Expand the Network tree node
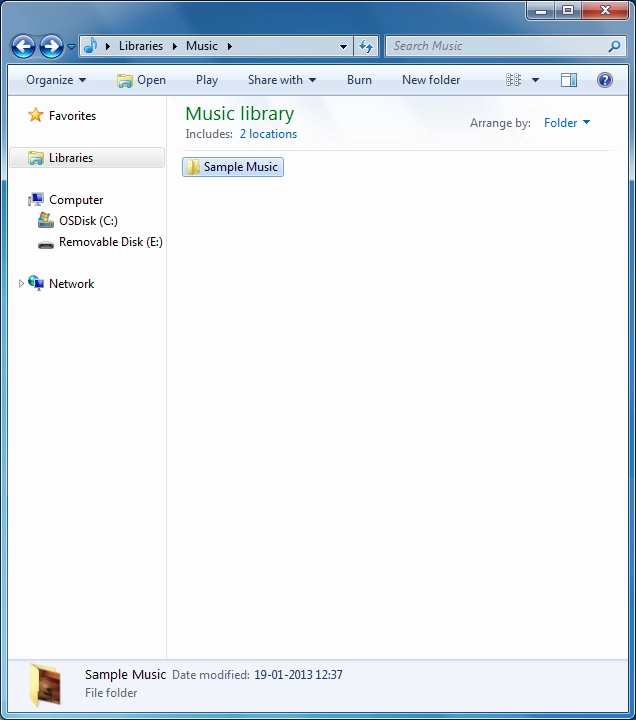The image size is (636, 720). click(22, 284)
